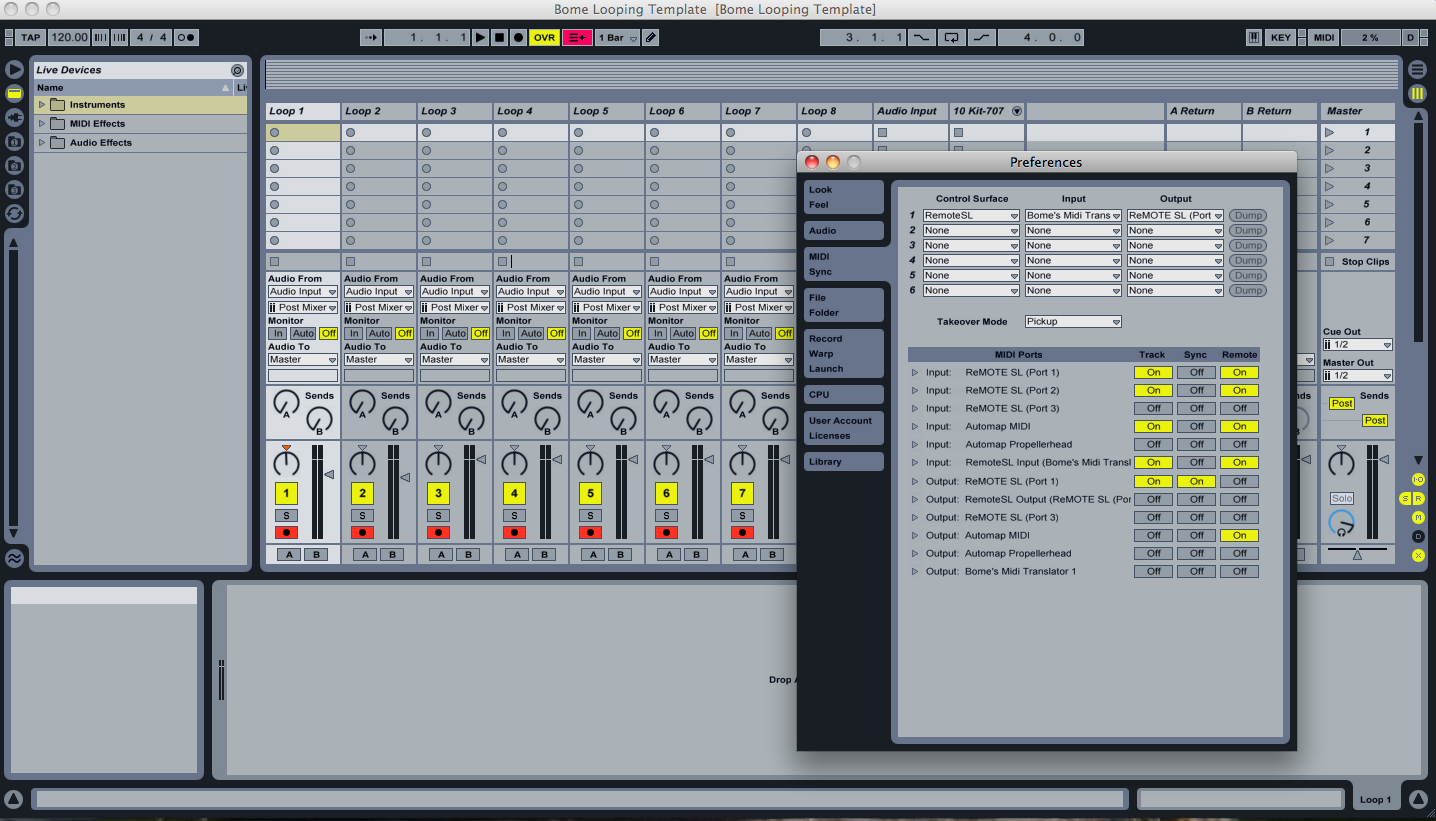Toggle the Sends section S button
1436x821 pixels.
tap(1405, 498)
